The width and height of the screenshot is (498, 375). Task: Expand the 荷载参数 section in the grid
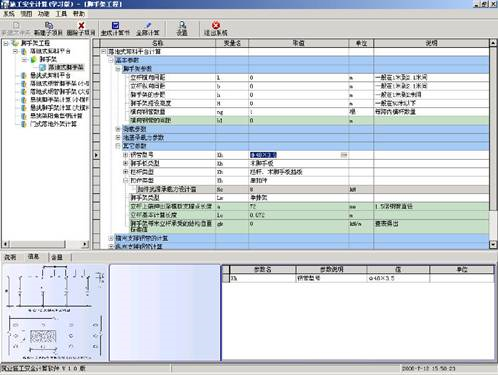coord(118,129)
